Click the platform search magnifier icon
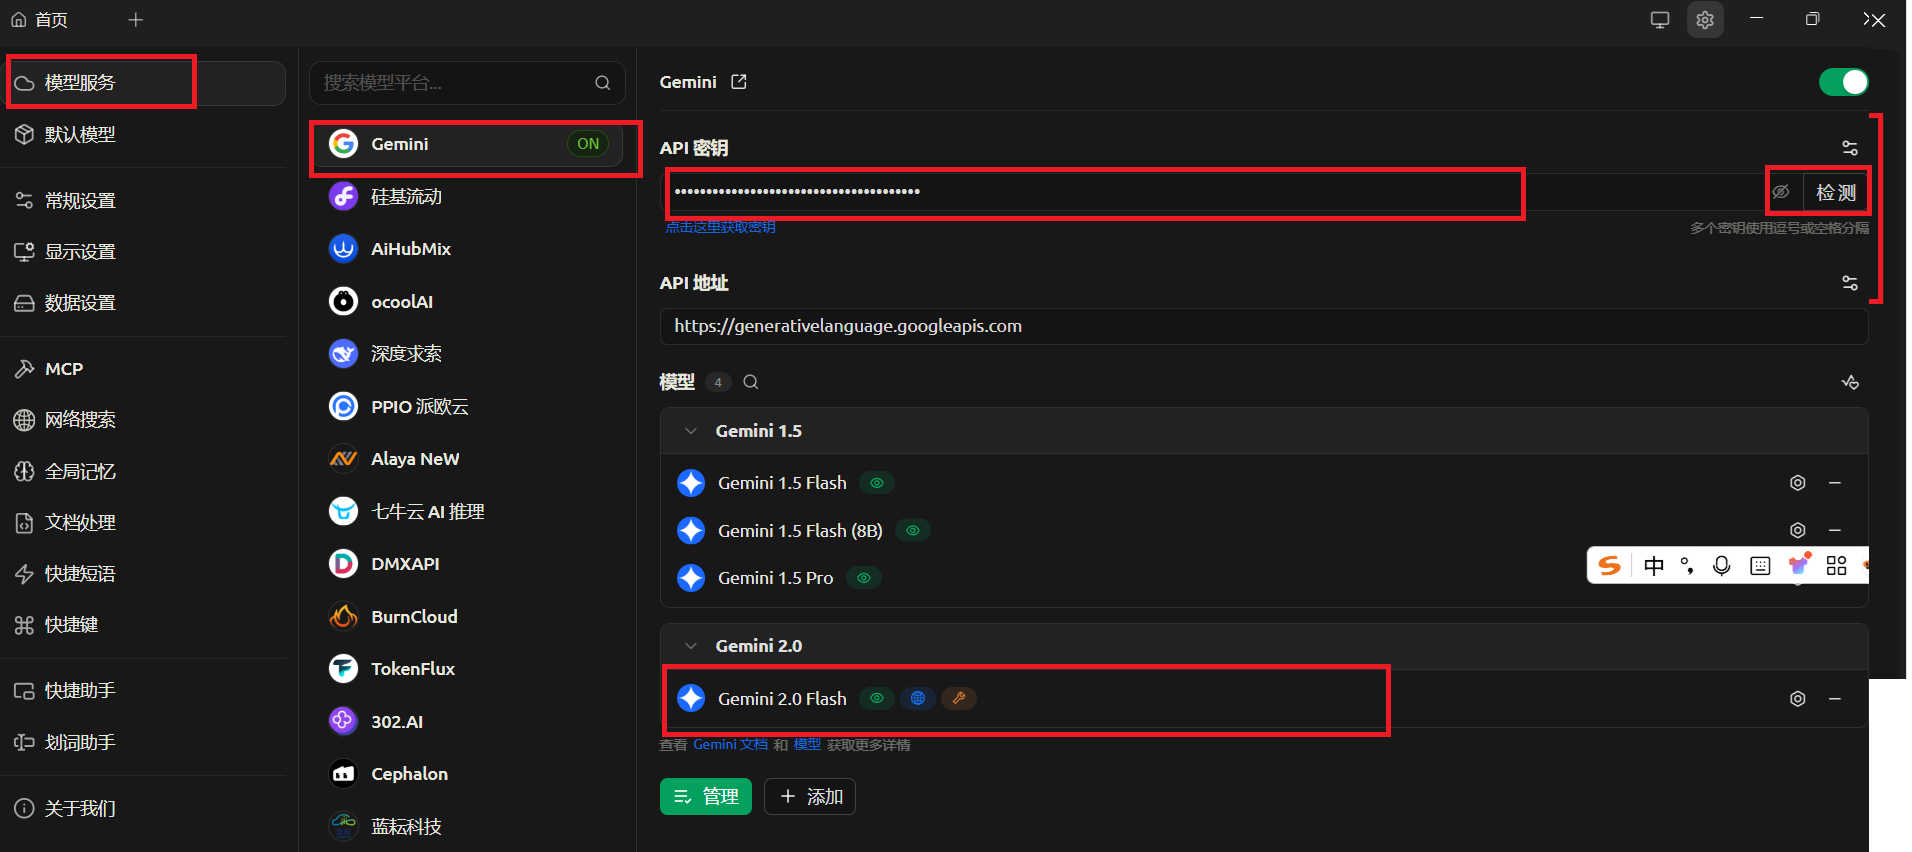 point(602,83)
